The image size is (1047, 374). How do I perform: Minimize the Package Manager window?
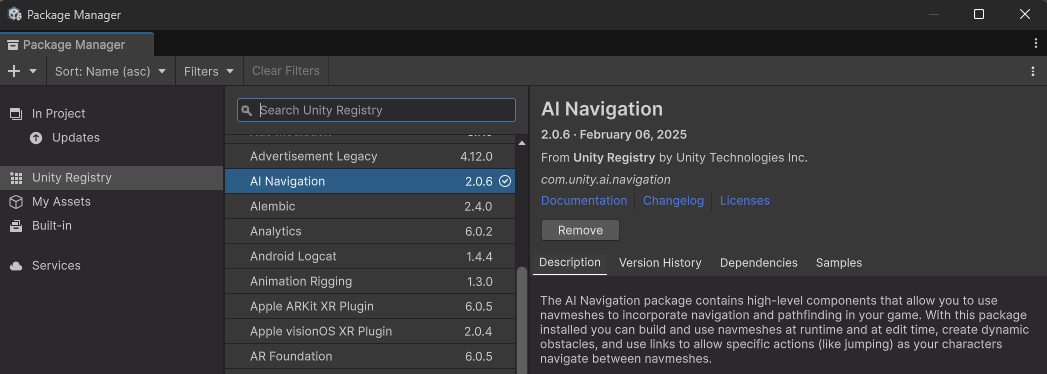point(933,14)
